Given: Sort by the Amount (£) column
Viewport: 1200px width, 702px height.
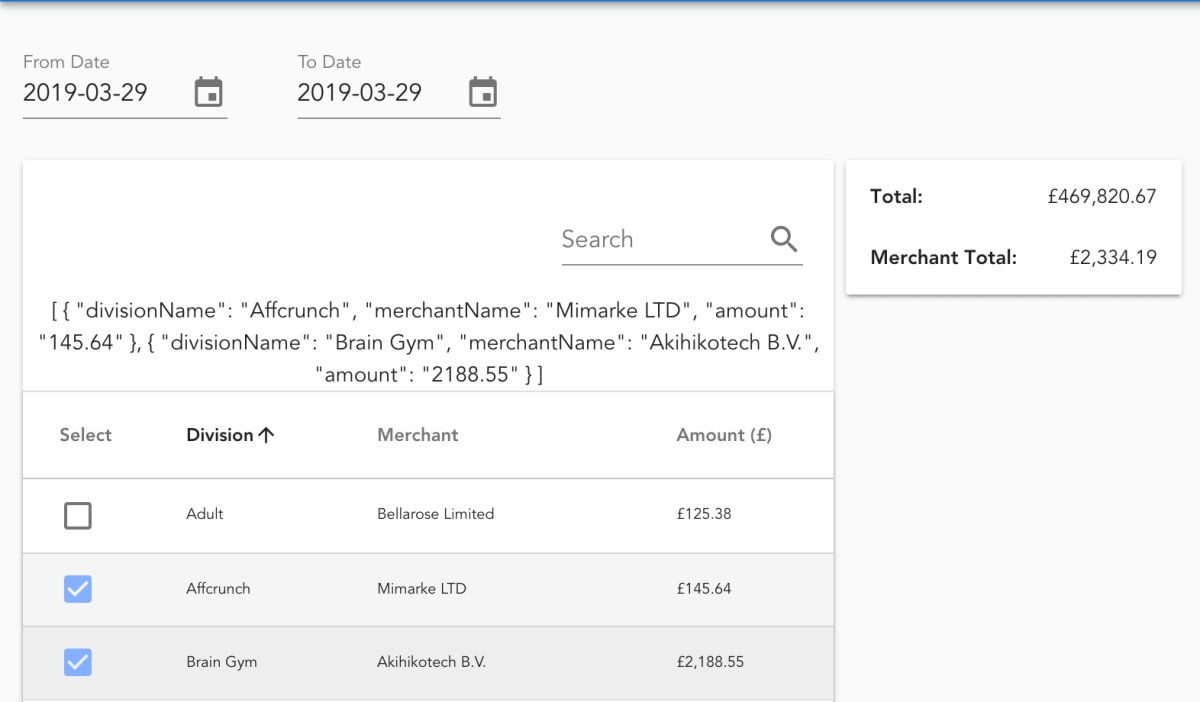Looking at the screenshot, I should tap(724, 435).
